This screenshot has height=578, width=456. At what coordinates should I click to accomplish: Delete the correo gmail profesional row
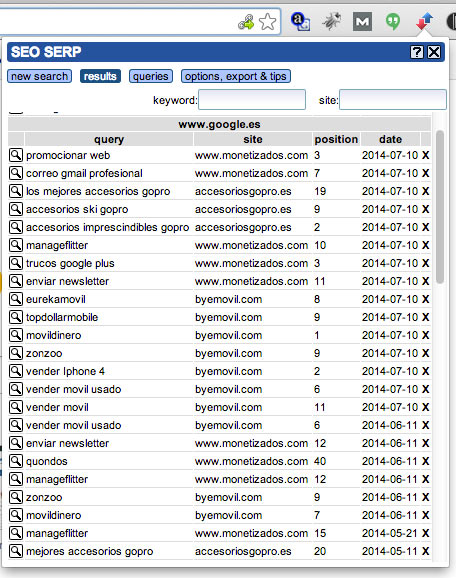(425, 173)
